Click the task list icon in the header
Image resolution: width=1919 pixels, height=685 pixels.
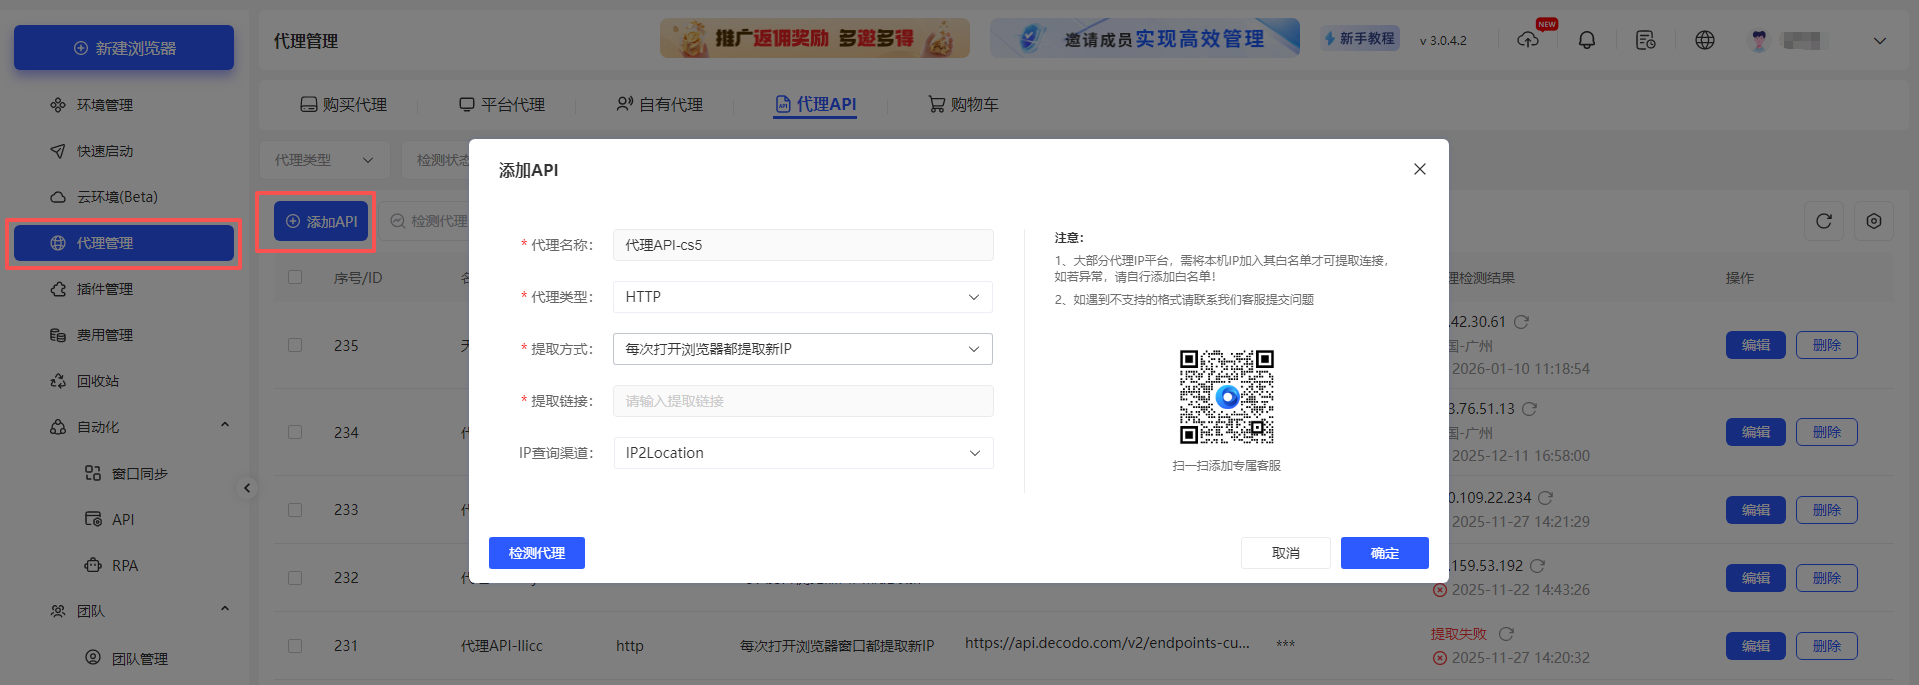click(1646, 40)
